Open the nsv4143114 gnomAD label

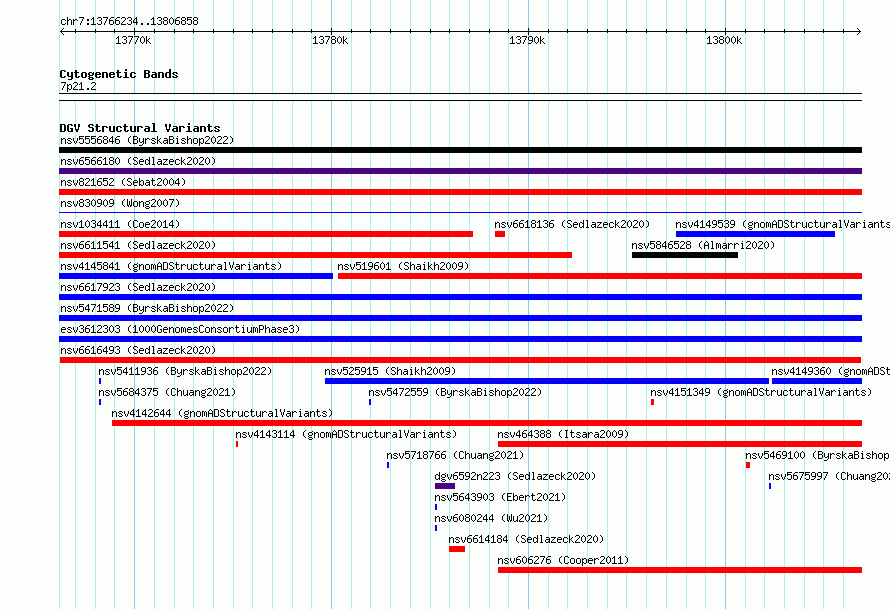click(346, 434)
